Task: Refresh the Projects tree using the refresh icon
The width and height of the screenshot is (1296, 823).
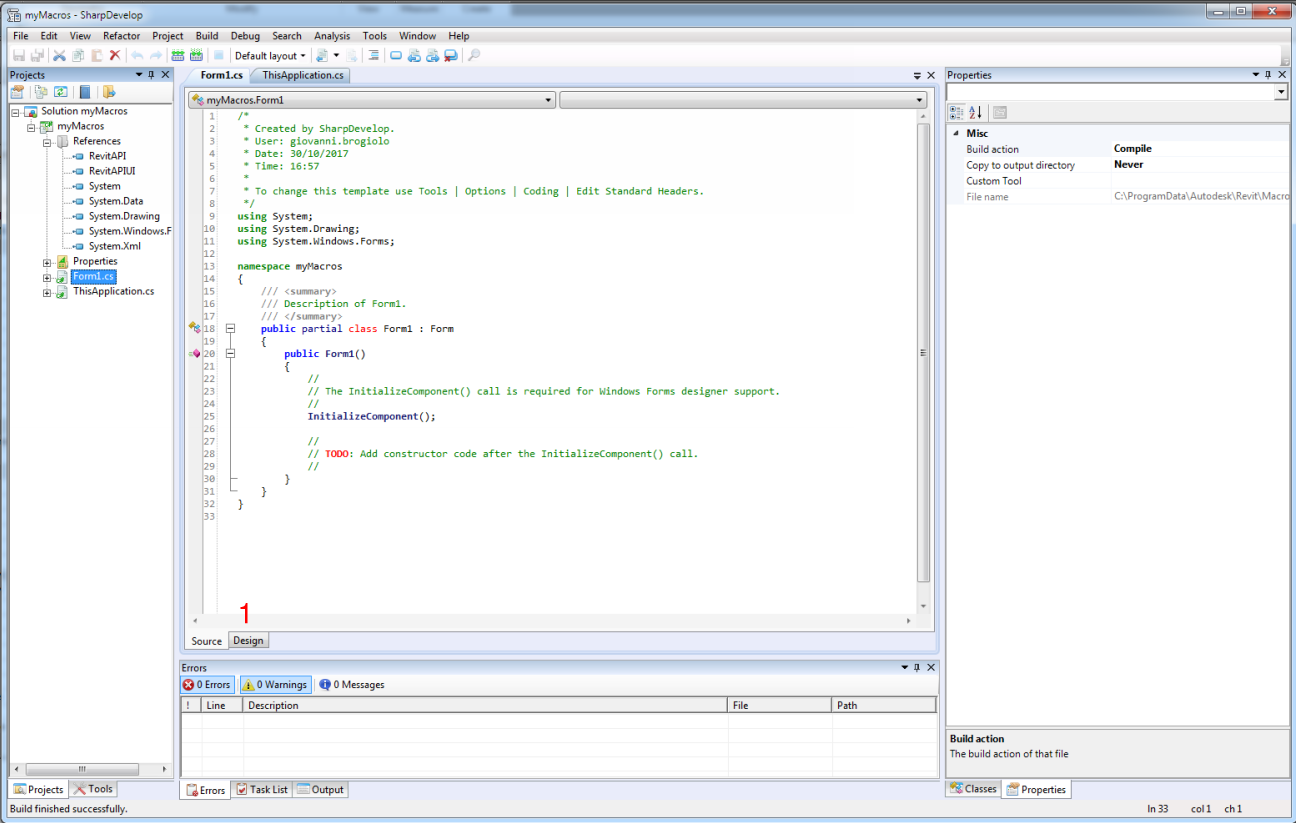Action: pyautogui.click(x=60, y=91)
